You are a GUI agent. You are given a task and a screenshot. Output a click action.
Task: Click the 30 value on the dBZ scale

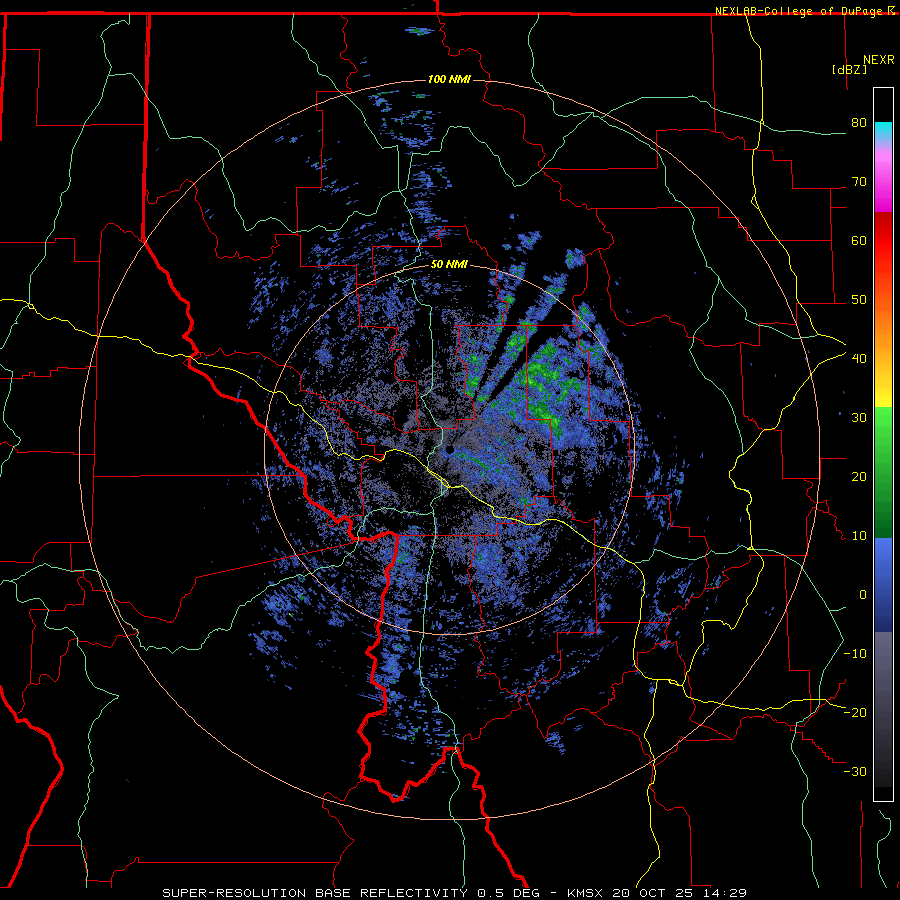(859, 418)
